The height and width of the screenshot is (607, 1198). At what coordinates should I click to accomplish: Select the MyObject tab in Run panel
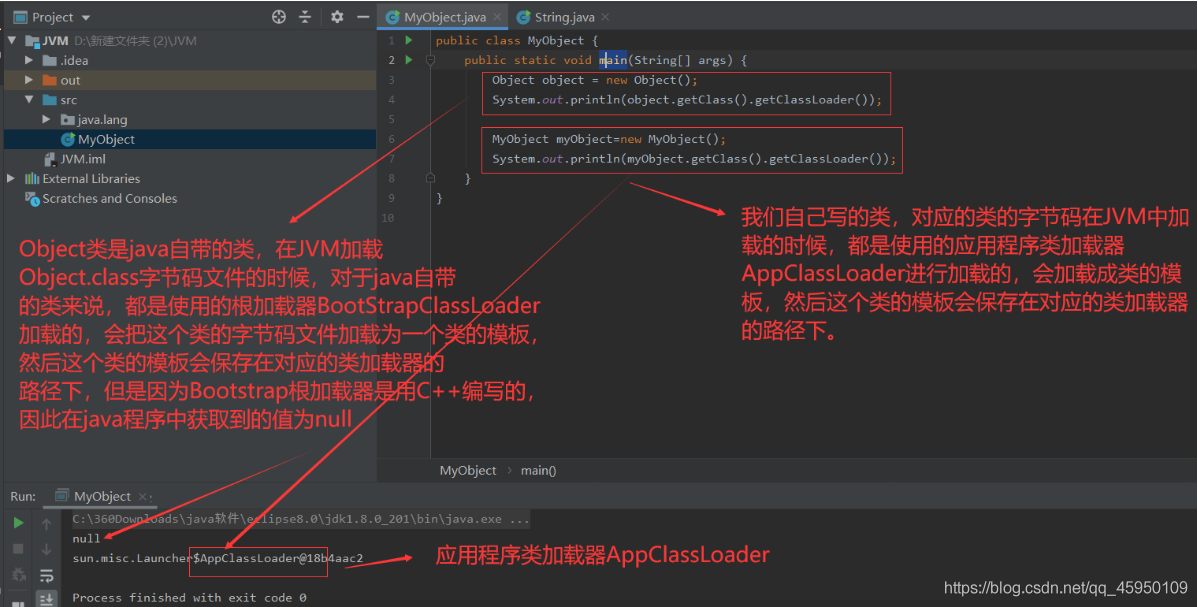101,496
